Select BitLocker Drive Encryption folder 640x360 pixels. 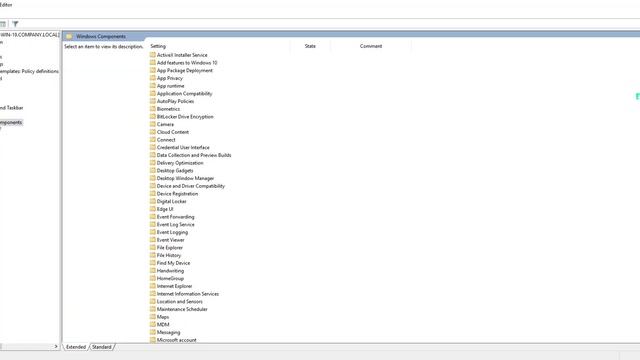click(182, 117)
